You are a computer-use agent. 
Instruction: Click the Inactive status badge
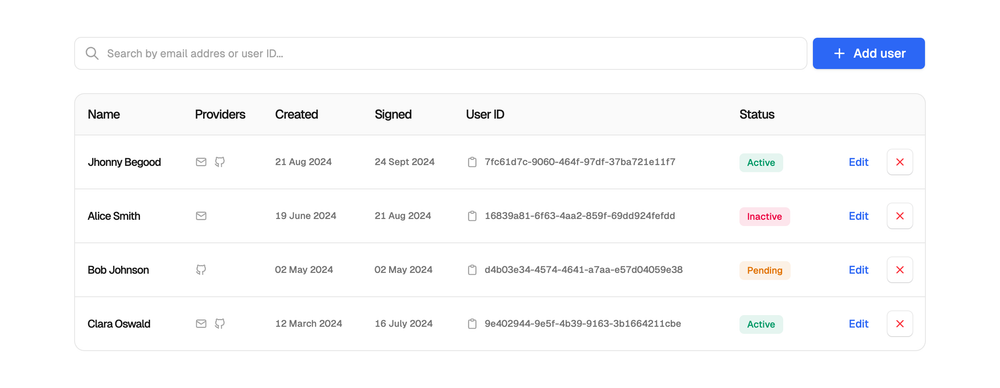coord(765,216)
